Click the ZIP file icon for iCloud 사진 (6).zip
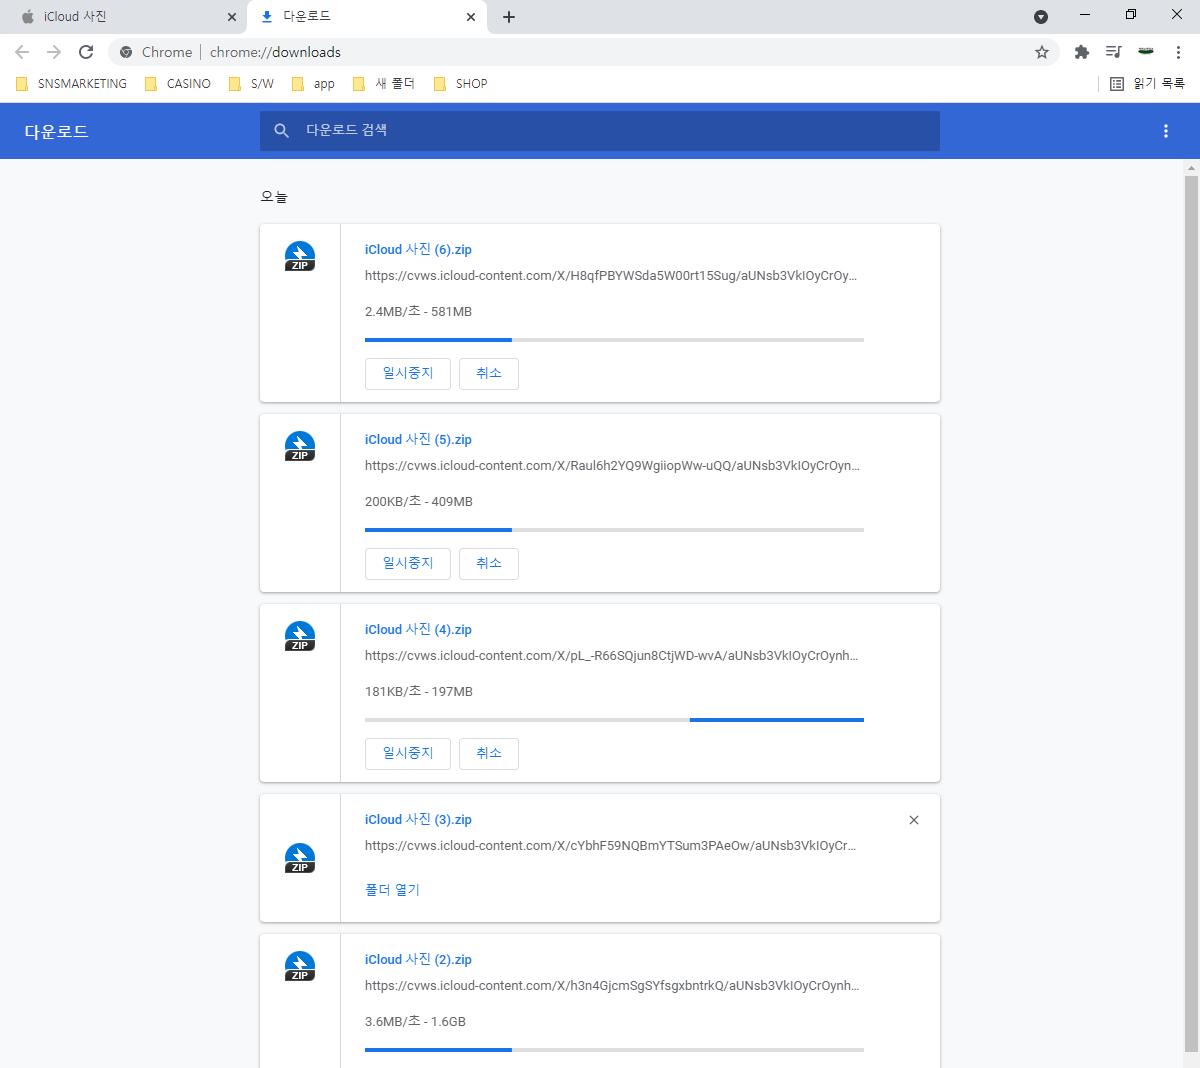The image size is (1200, 1068). coord(300,257)
